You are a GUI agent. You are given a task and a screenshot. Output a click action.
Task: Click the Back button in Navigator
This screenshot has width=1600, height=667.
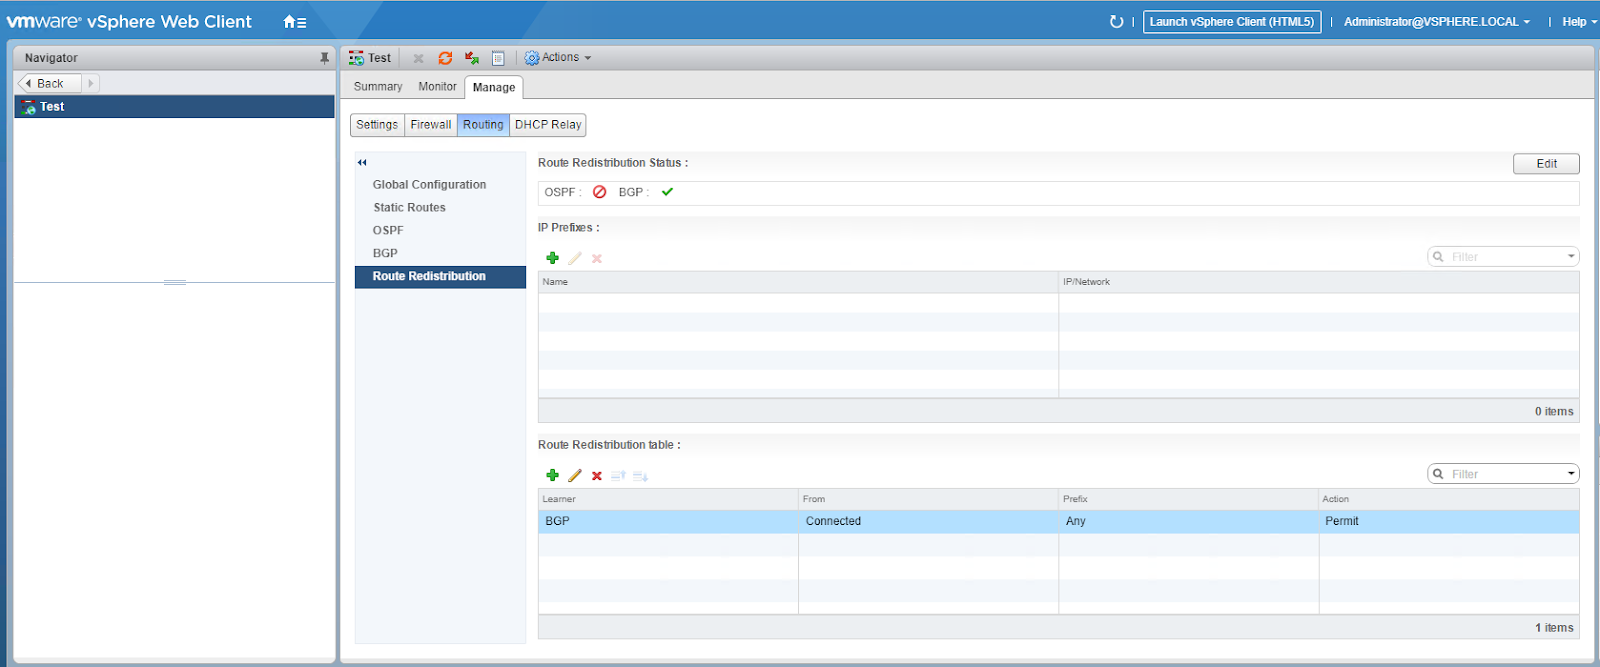tap(46, 84)
